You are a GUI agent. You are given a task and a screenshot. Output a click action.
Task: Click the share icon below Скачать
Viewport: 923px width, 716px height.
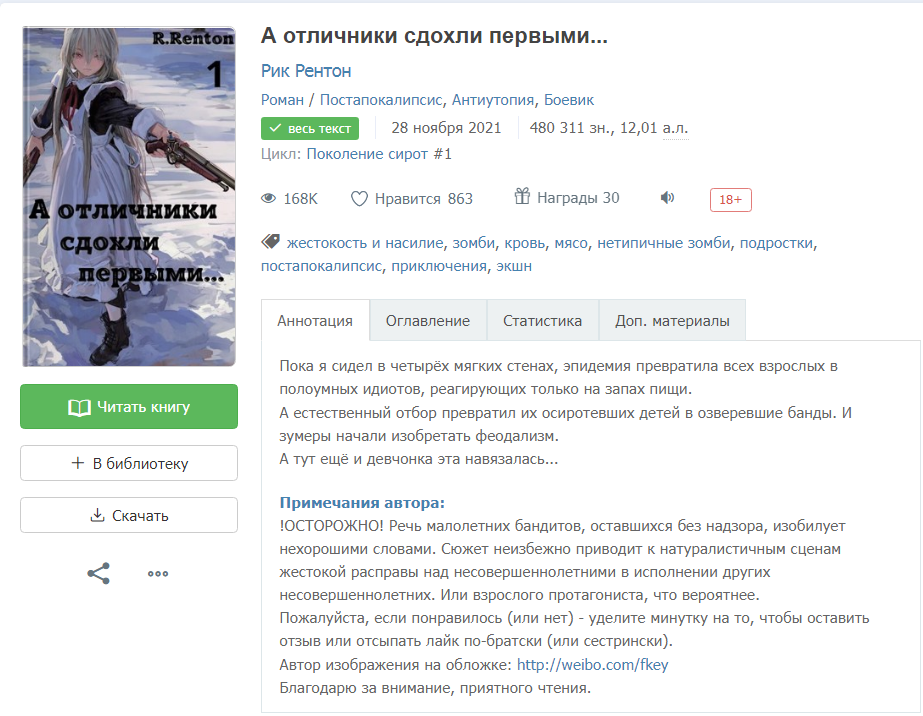click(x=98, y=574)
